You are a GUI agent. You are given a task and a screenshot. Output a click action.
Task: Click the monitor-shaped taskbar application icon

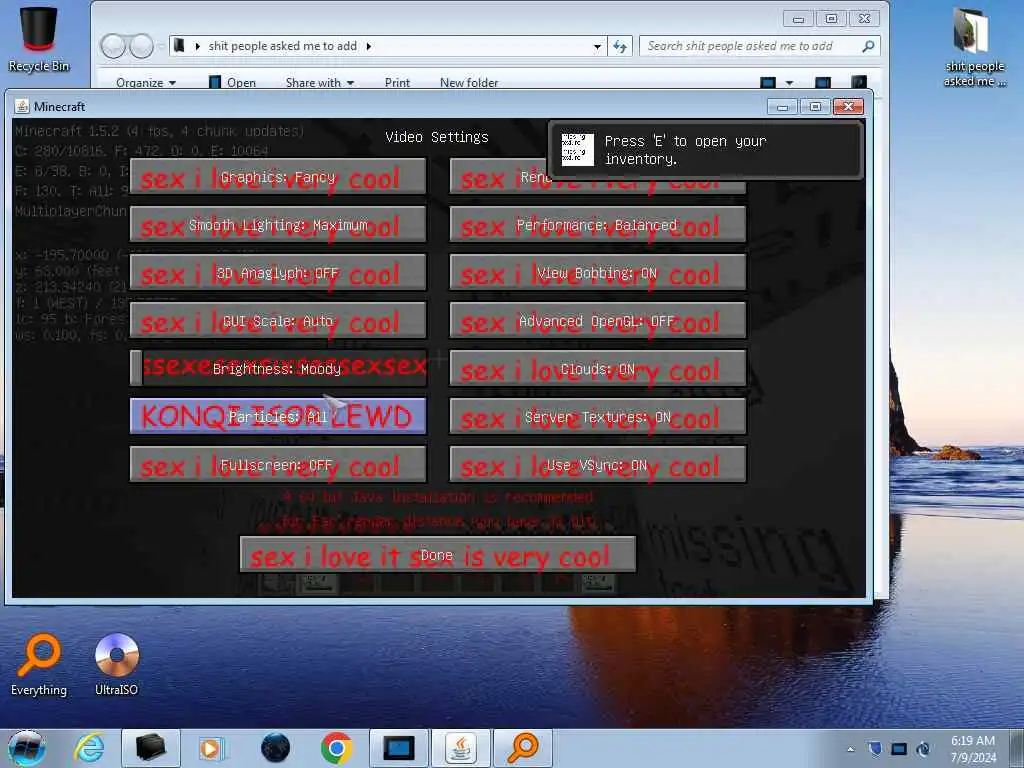399,748
